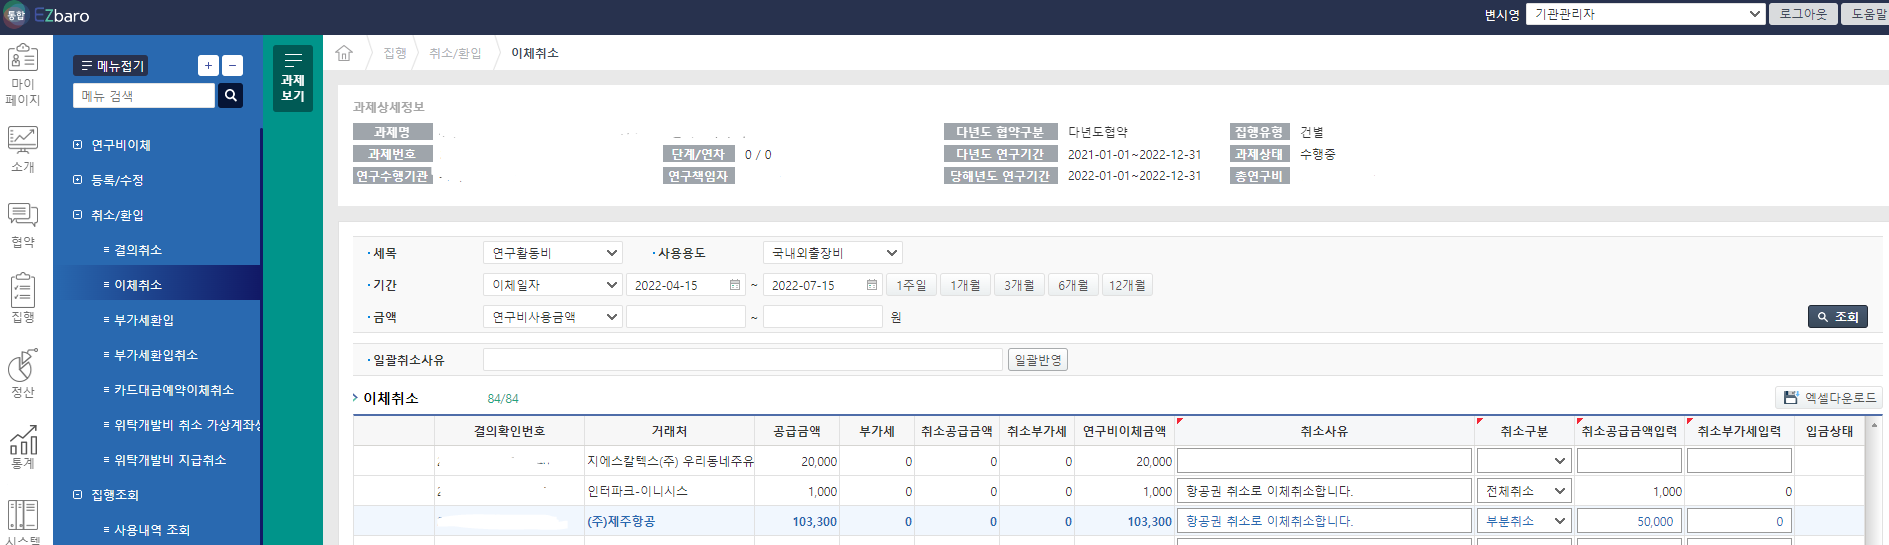1889x545 pixels.
Task: Focus the maximum amount input field
Action: coord(823,317)
